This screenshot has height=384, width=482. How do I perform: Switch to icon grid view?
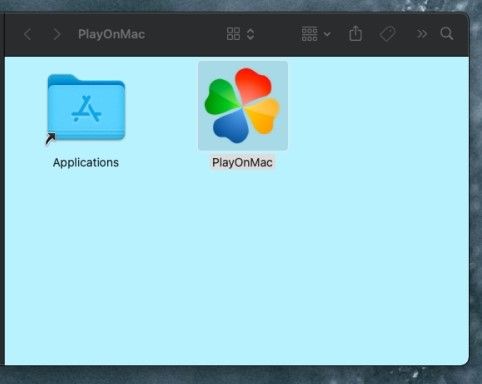tap(233, 34)
